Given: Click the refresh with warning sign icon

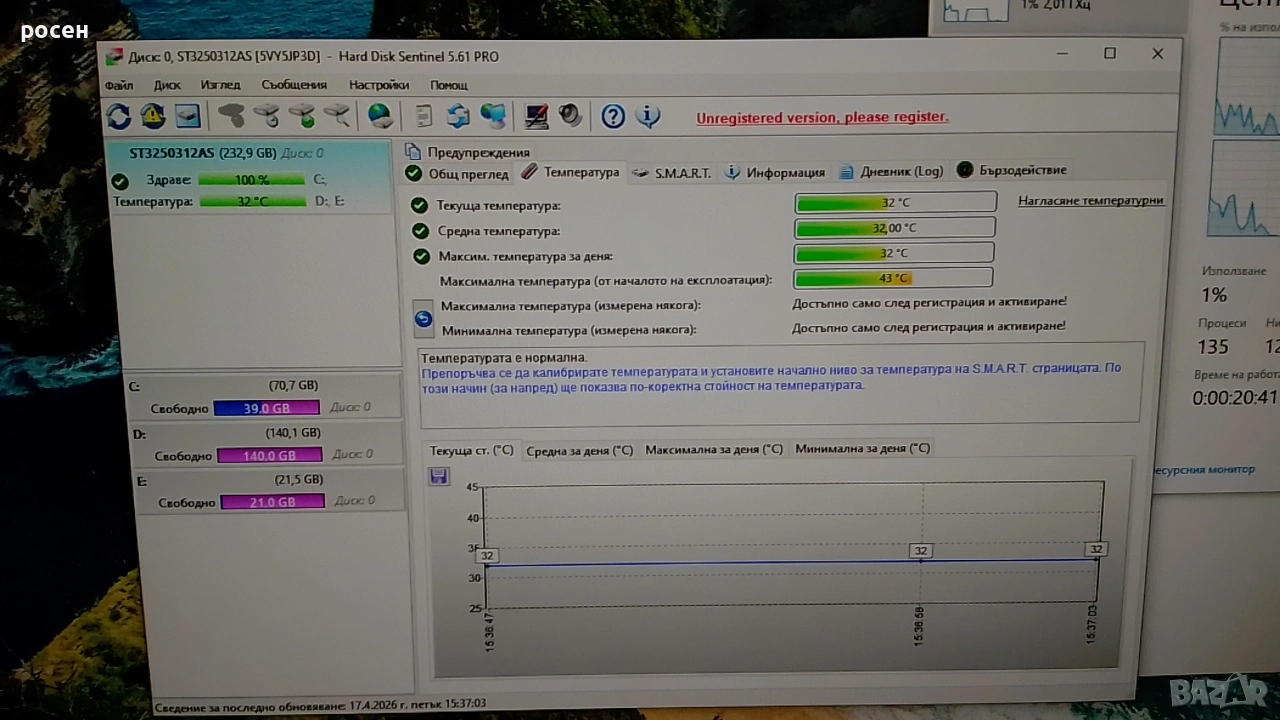Looking at the screenshot, I should click(x=153, y=116).
